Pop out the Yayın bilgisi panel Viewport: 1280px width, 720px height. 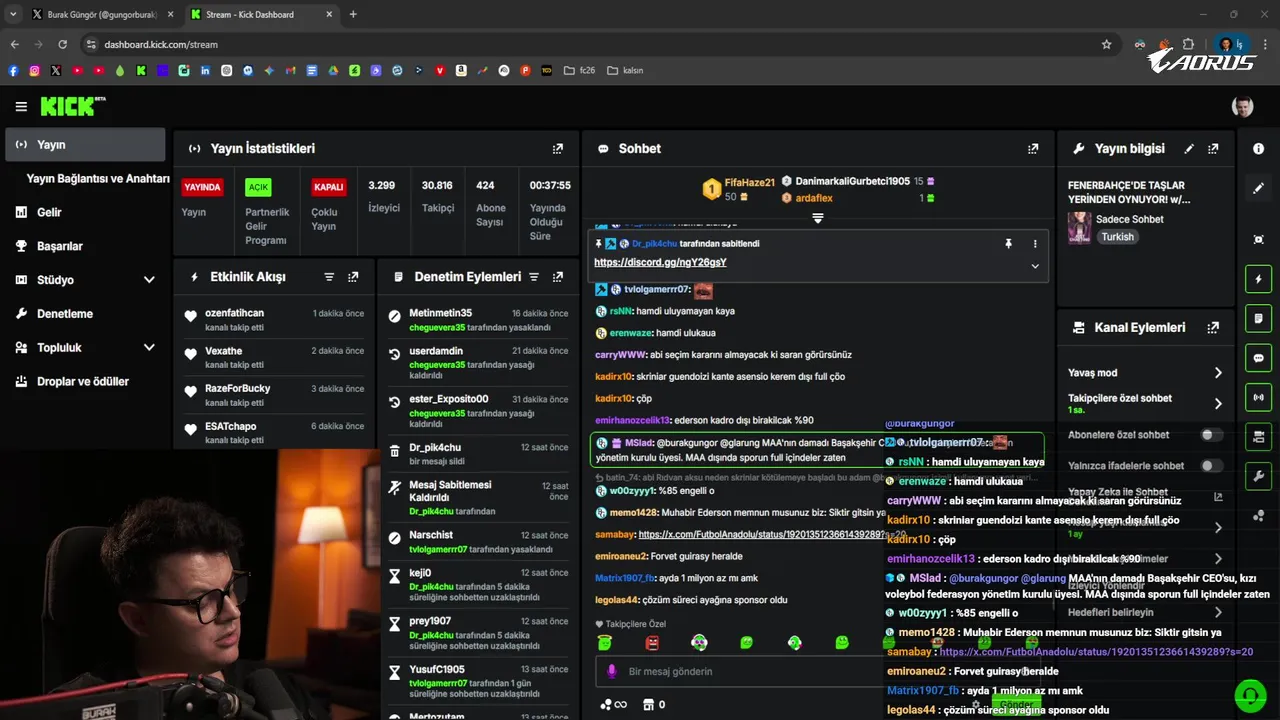point(1213,149)
